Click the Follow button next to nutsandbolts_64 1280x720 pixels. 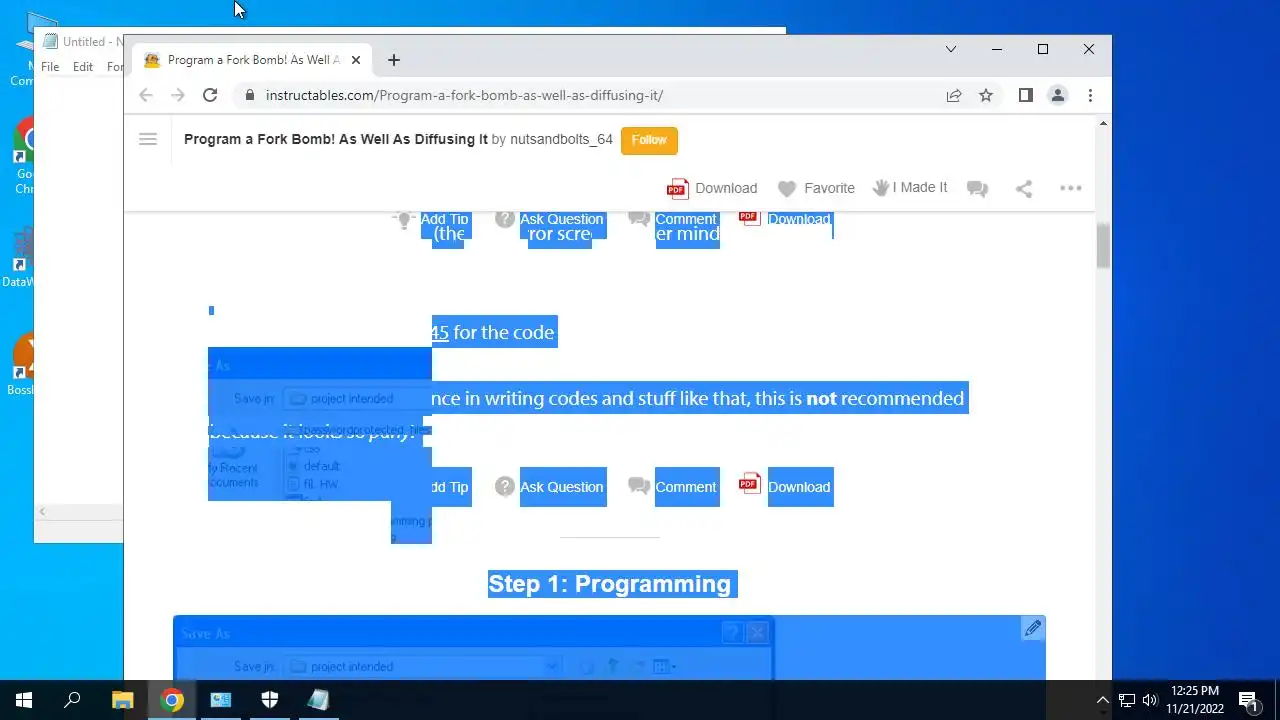tap(649, 140)
